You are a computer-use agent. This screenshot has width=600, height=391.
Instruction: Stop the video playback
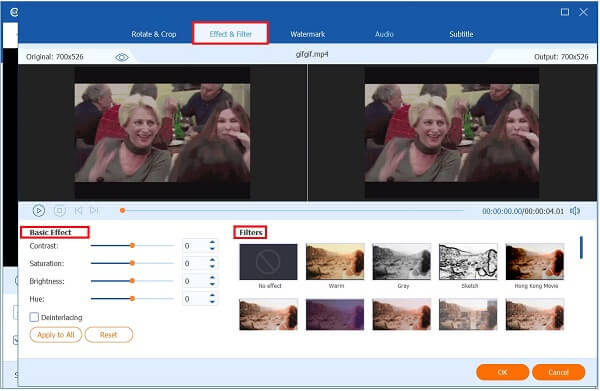coord(60,210)
